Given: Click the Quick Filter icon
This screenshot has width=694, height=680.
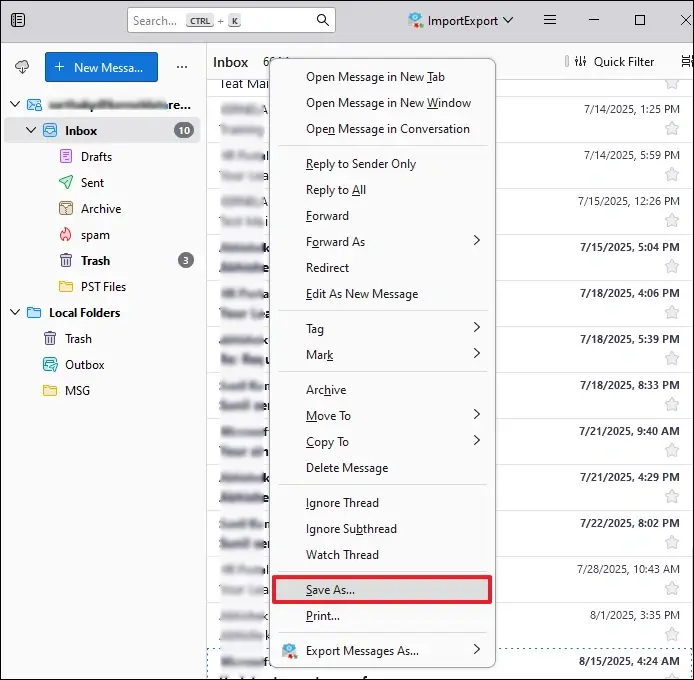Looking at the screenshot, I should click(x=580, y=62).
